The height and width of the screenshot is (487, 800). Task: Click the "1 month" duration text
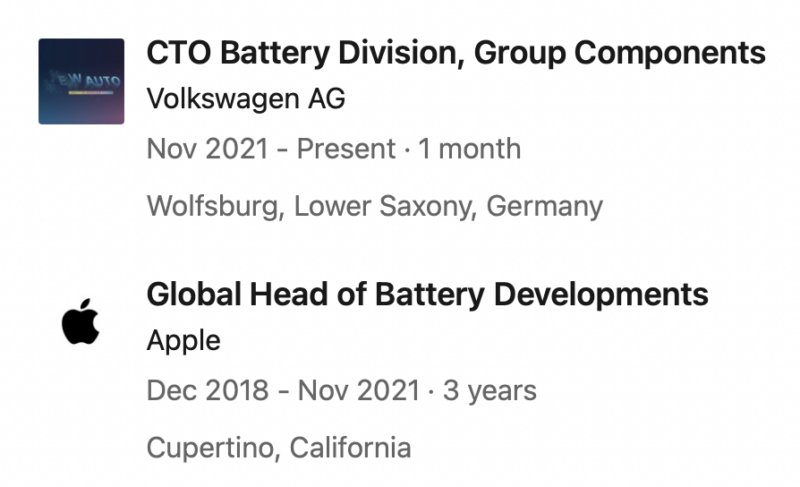click(470, 149)
